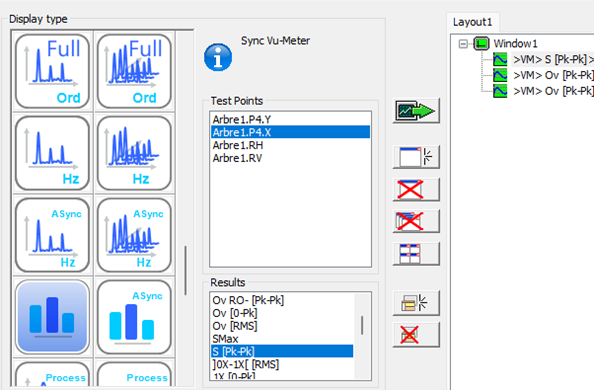The height and width of the screenshot is (390, 594).
Task: Select the first >VM> Ov [Pk-Pk] tree item
Action: pos(553,75)
